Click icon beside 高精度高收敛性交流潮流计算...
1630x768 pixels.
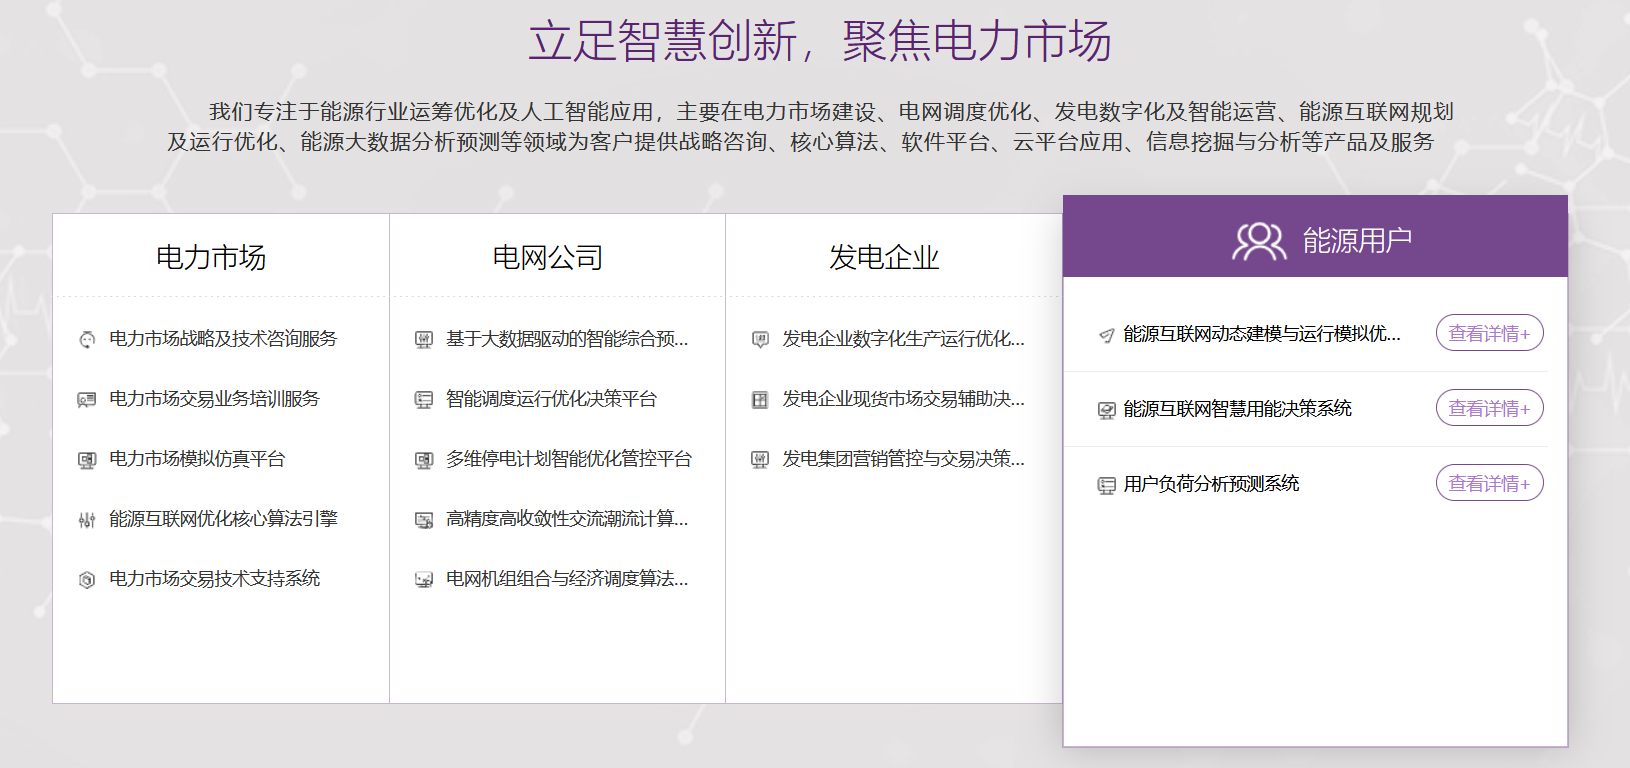coord(424,520)
